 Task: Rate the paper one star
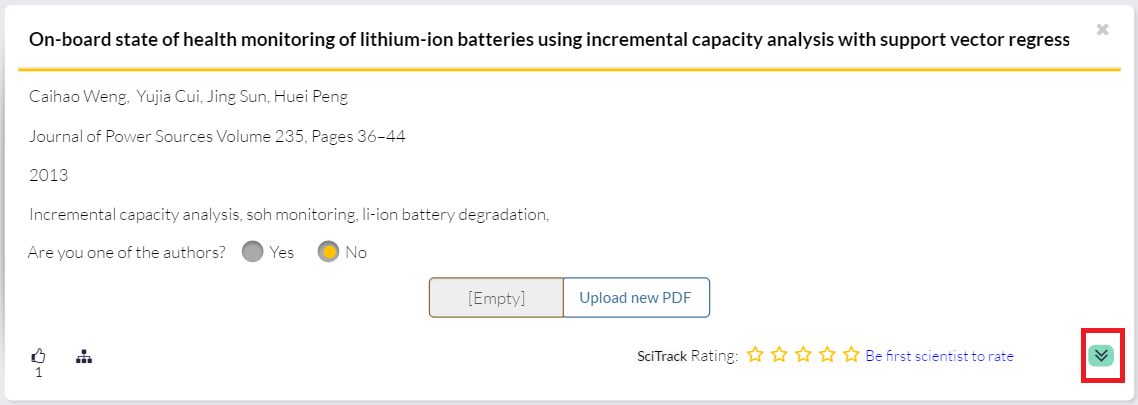[755, 355]
